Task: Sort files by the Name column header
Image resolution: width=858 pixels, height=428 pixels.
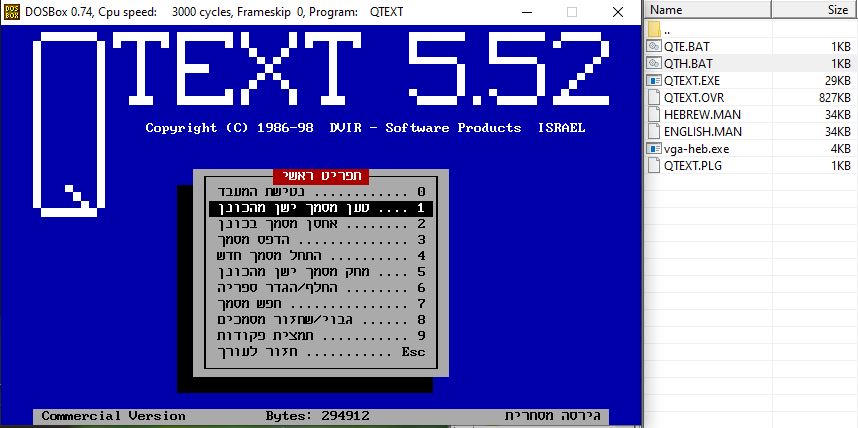Action: pyautogui.click(x=708, y=9)
